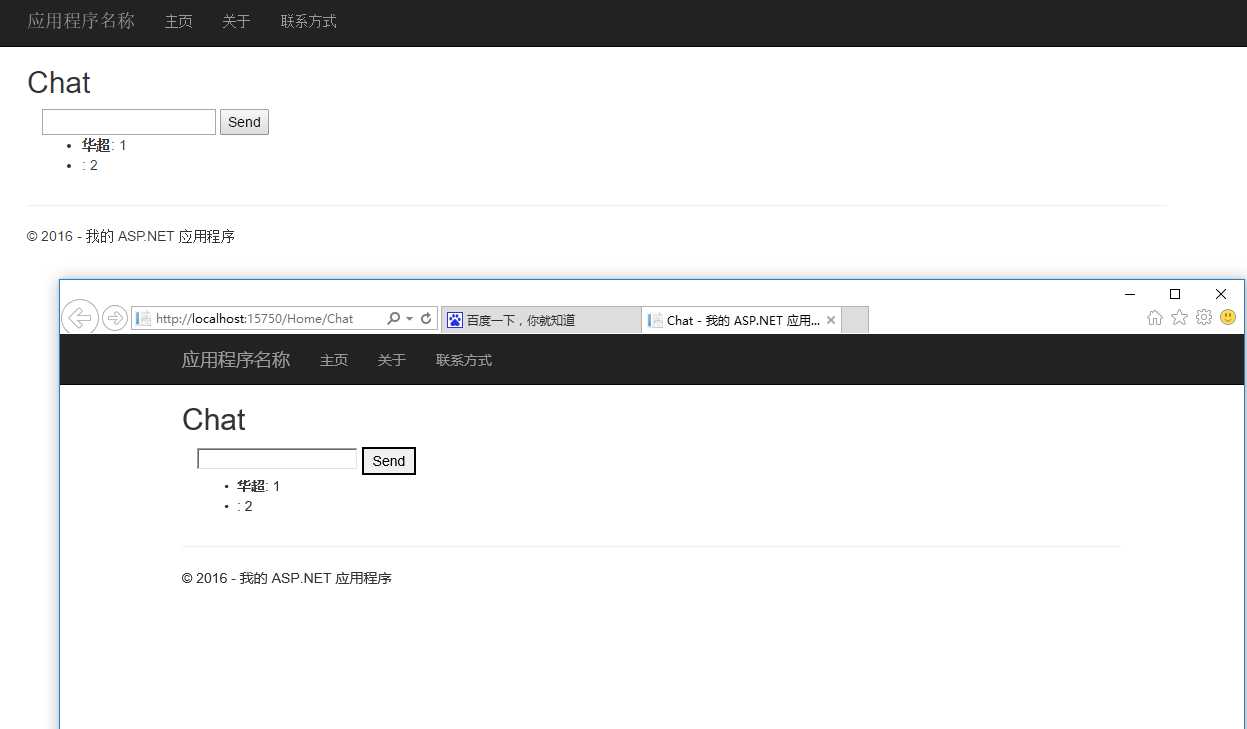
Task: Click the message input in the IE window
Action: pos(277,459)
